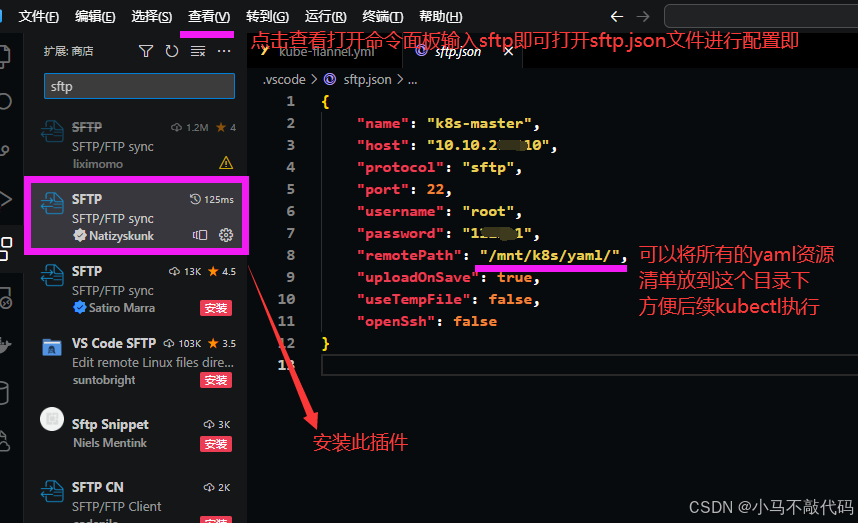
Task: Click the command center search box
Action: point(761,16)
